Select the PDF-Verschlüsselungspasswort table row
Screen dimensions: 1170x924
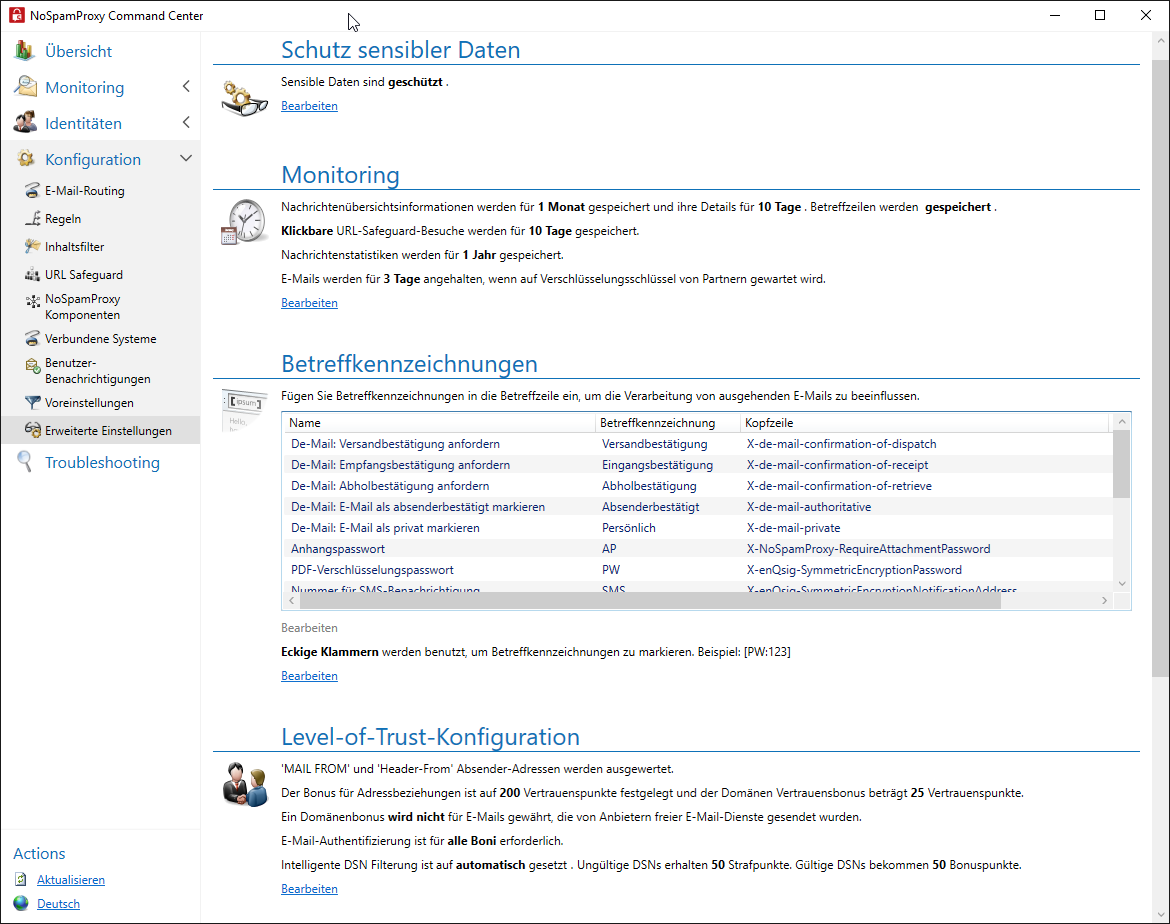click(698, 569)
